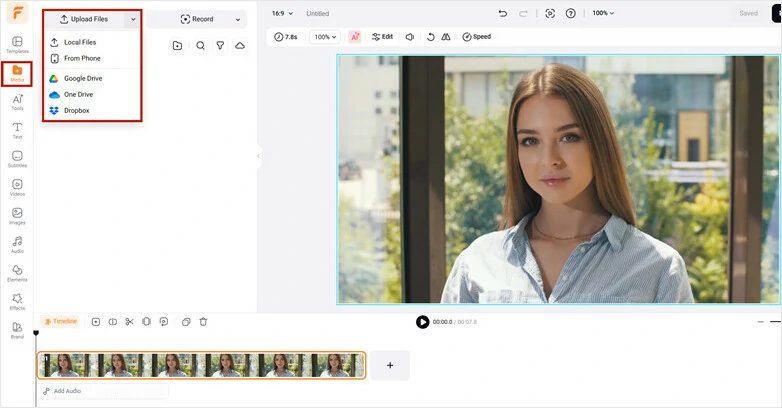The width and height of the screenshot is (782, 408).
Task: Click the Saved status text
Action: [x=748, y=13]
